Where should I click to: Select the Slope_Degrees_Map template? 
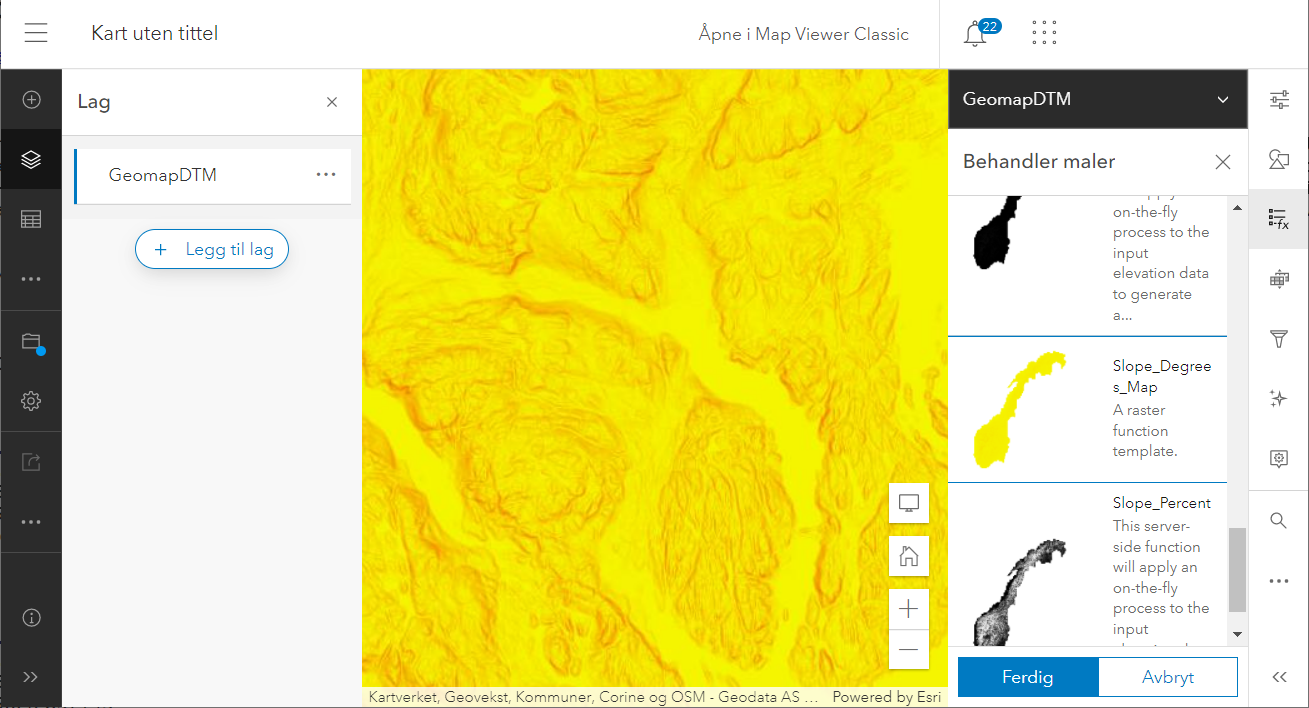click(1087, 409)
